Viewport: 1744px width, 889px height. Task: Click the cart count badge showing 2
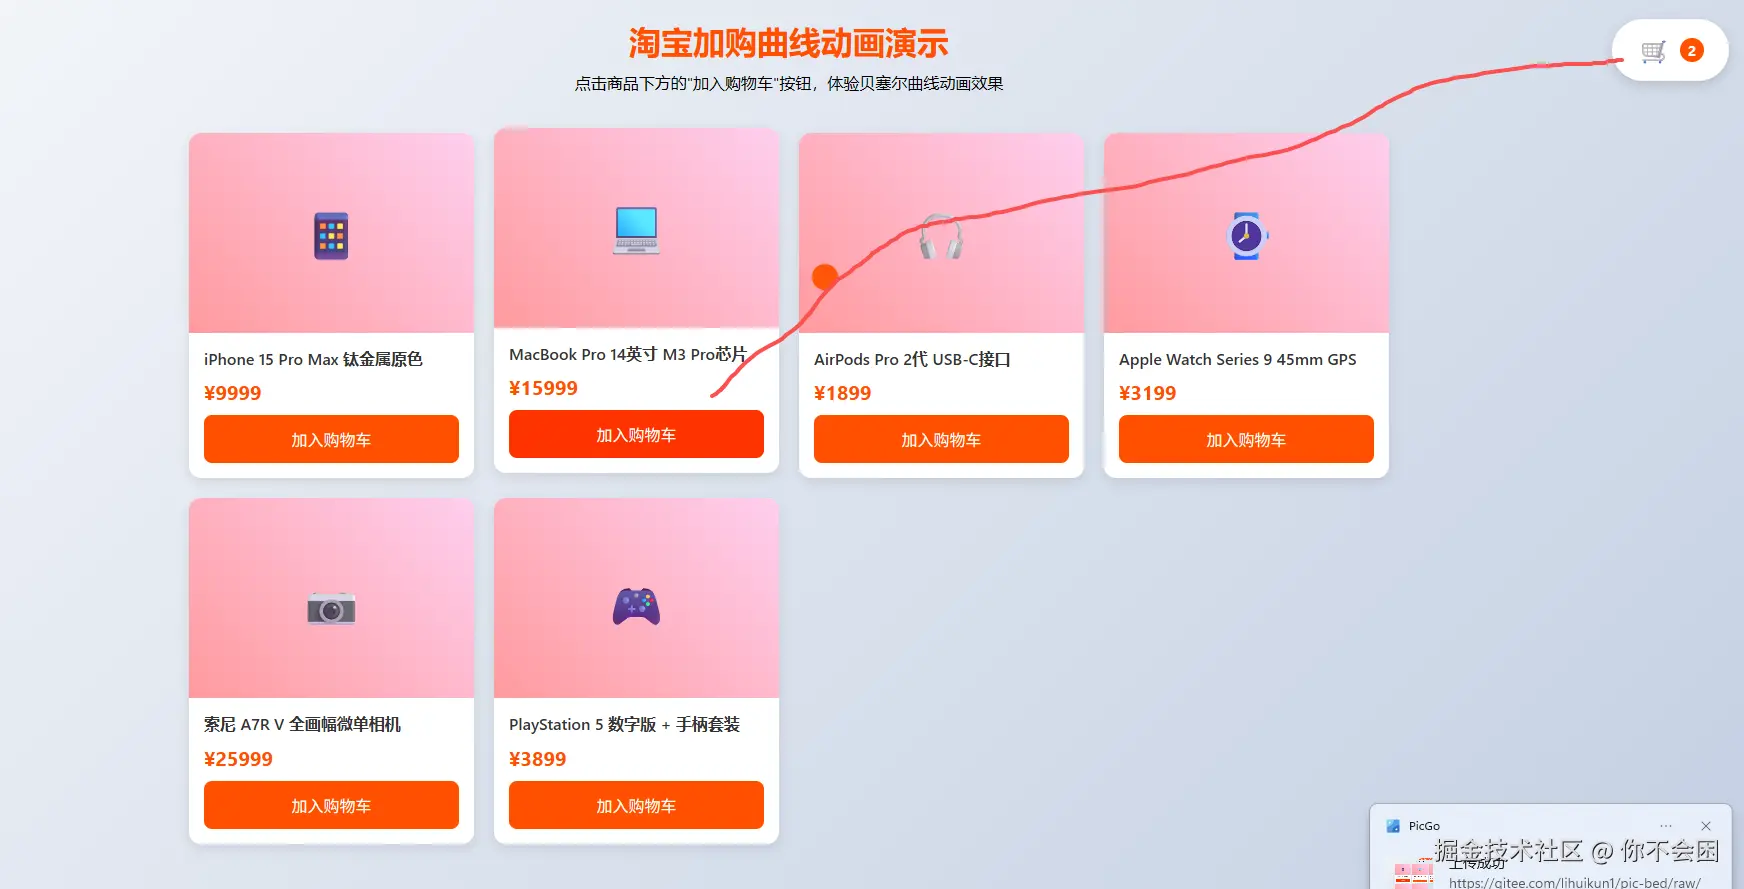(1692, 51)
